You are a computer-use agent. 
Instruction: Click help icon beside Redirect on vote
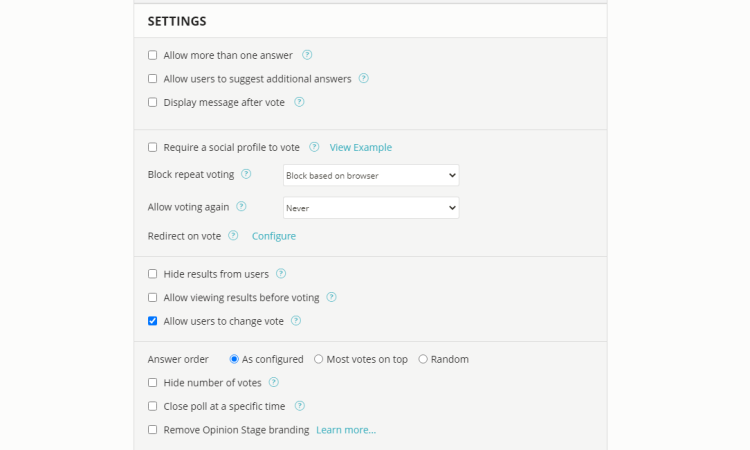tap(233, 236)
